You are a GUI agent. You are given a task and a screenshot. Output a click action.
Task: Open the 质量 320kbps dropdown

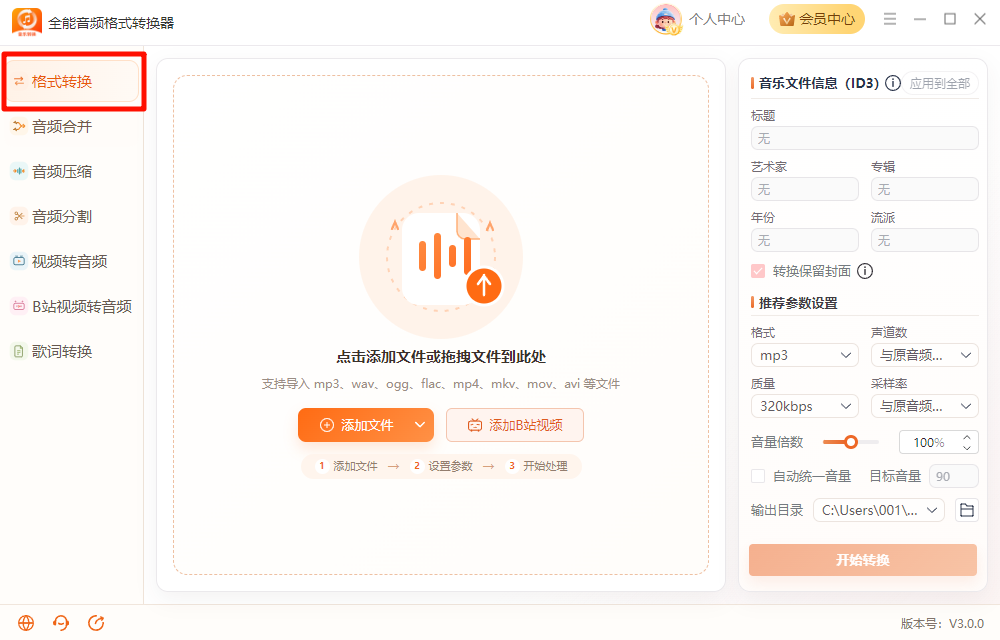[x=805, y=406]
